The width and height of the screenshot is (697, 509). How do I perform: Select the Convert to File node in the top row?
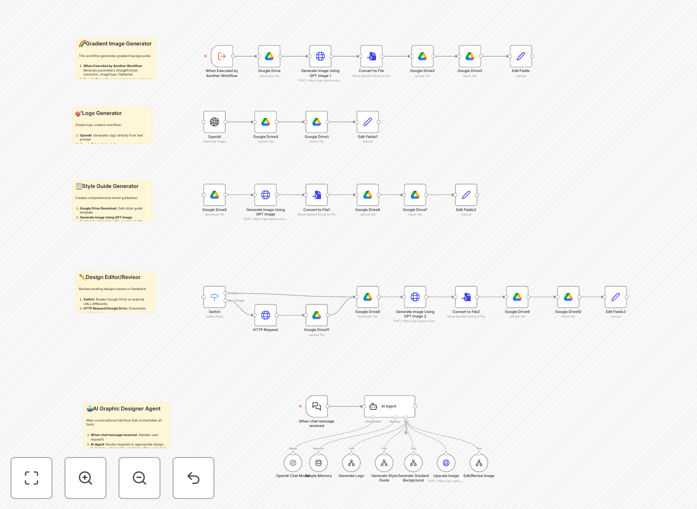click(371, 56)
